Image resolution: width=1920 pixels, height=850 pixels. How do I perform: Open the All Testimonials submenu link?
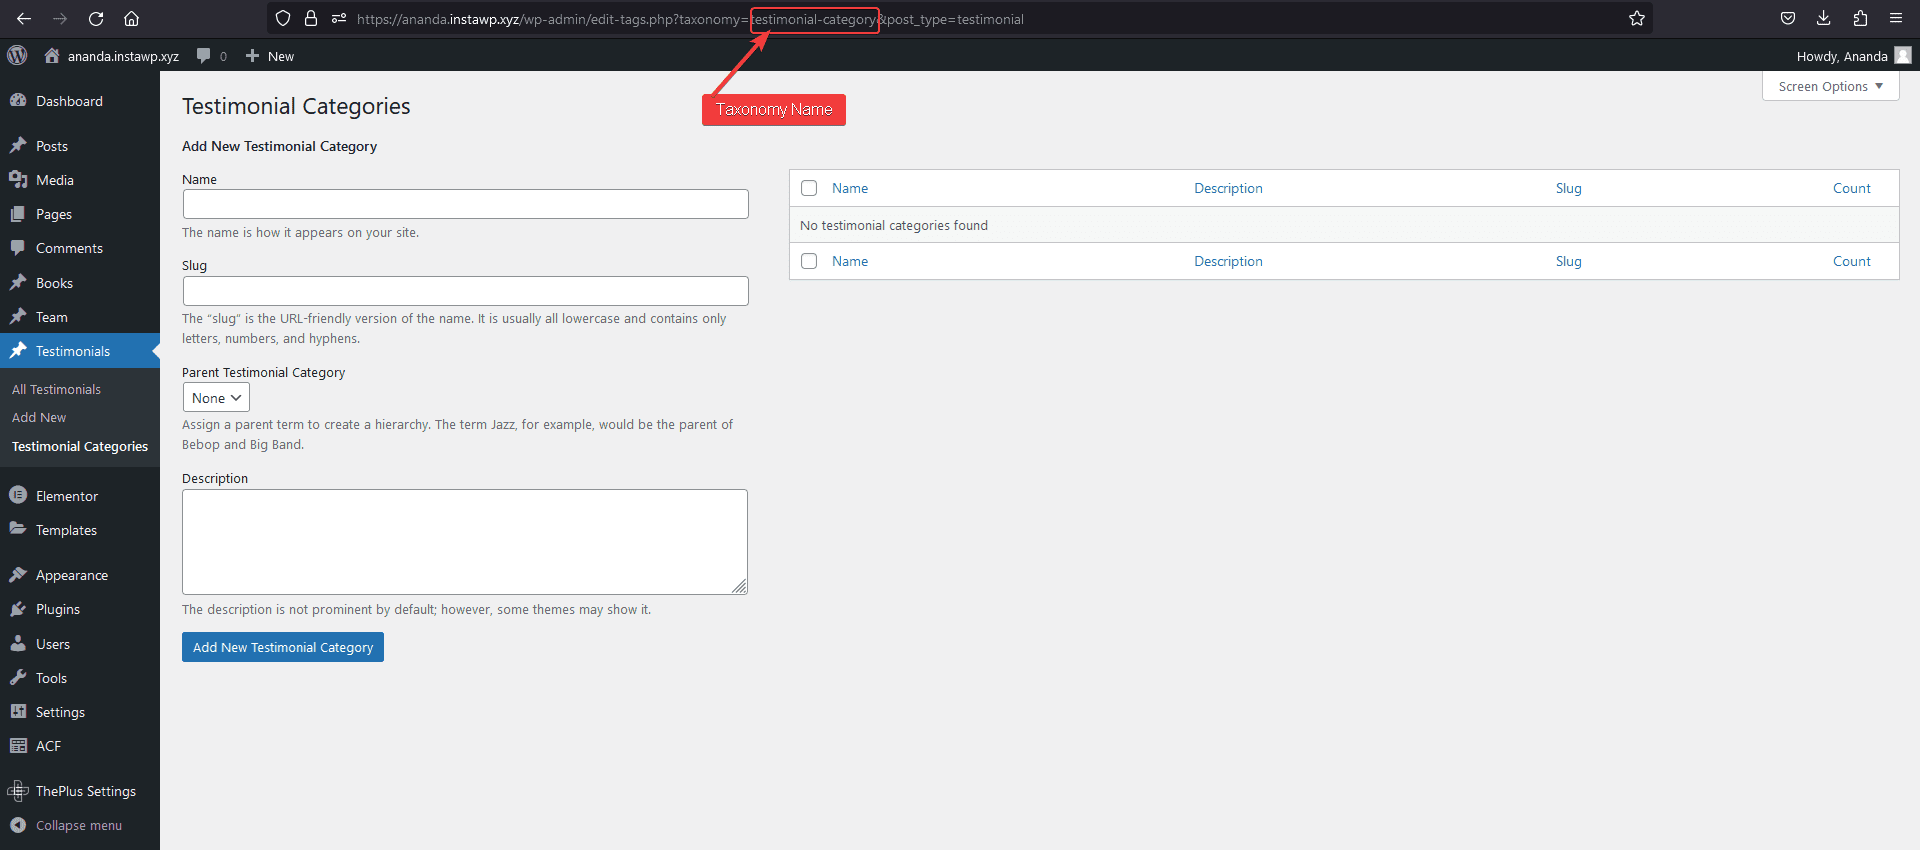click(56, 389)
